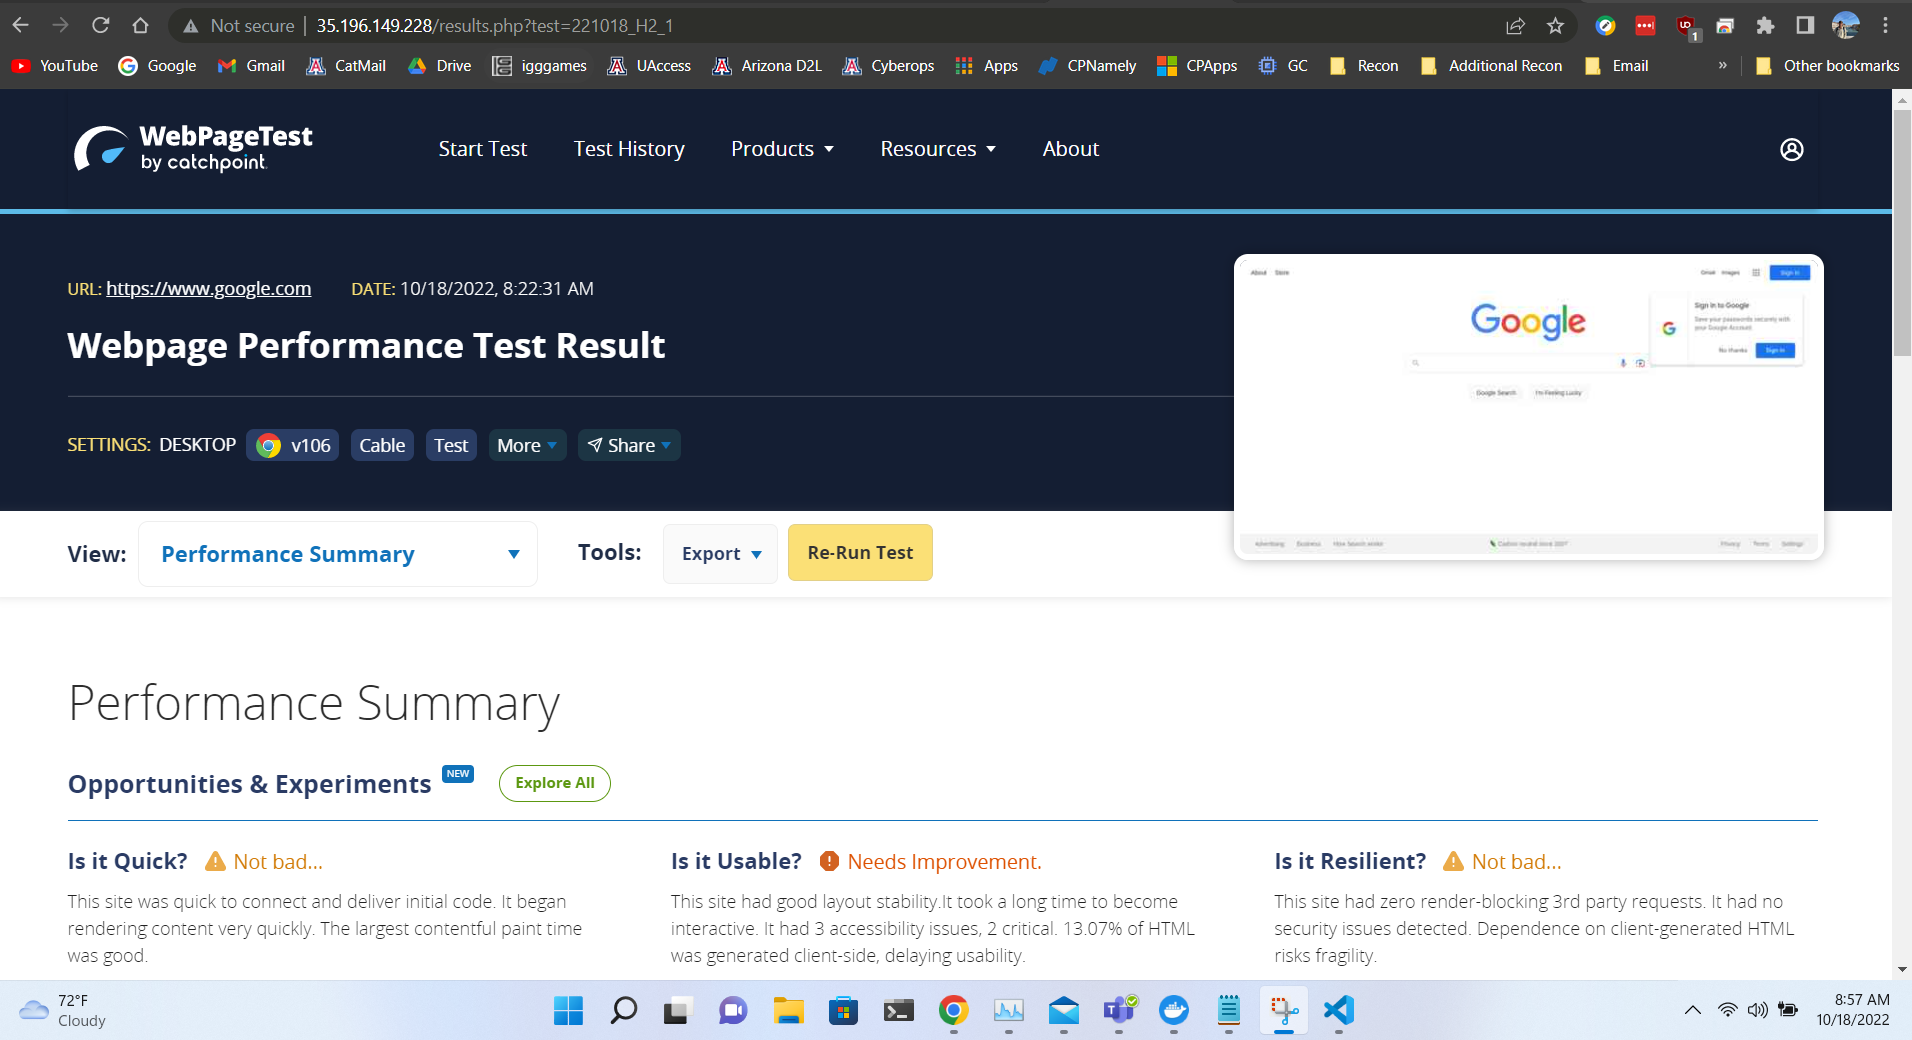Image resolution: width=1912 pixels, height=1040 pixels.
Task: Open the Extensions puzzle piece menu
Action: (1765, 26)
